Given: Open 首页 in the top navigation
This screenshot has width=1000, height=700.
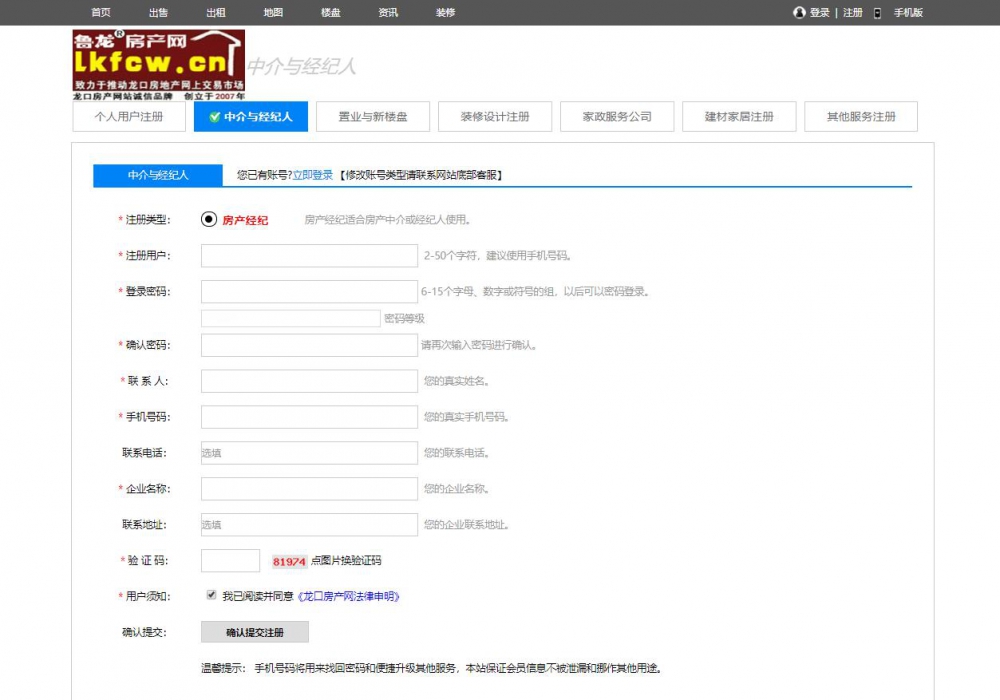Looking at the screenshot, I should [101, 13].
